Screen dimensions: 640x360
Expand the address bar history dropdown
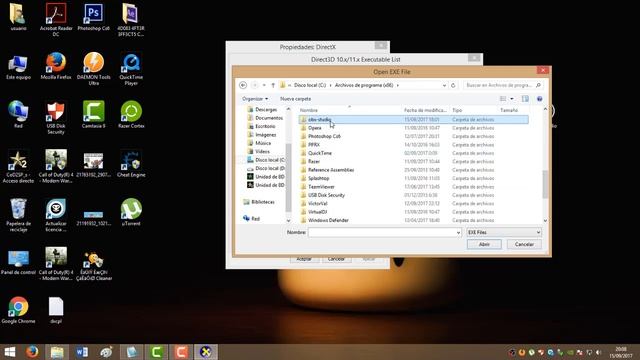tap(444, 85)
